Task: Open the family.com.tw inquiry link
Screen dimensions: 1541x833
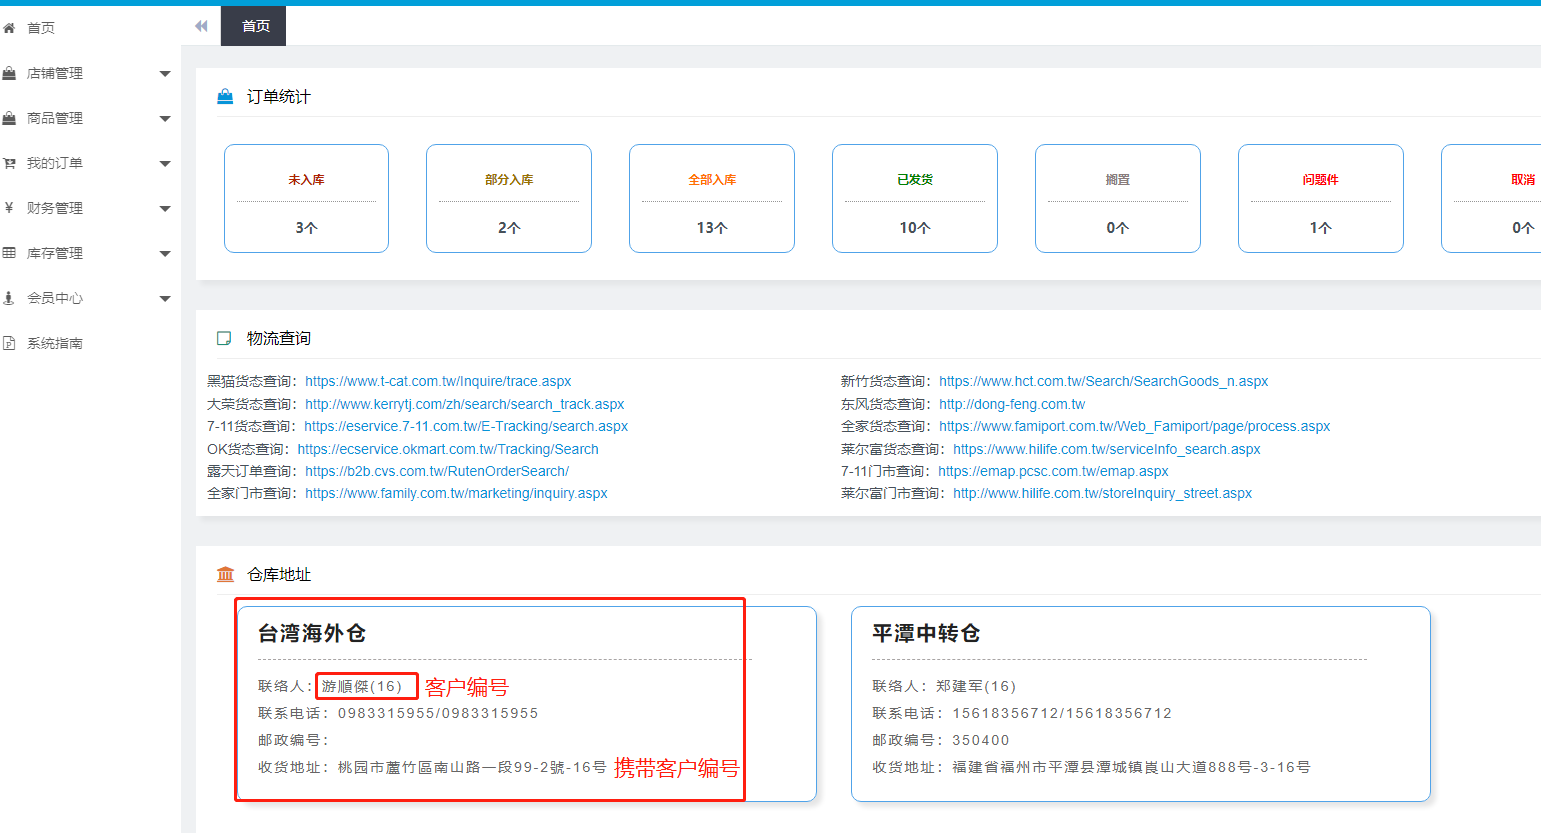Action: coord(456,493)
